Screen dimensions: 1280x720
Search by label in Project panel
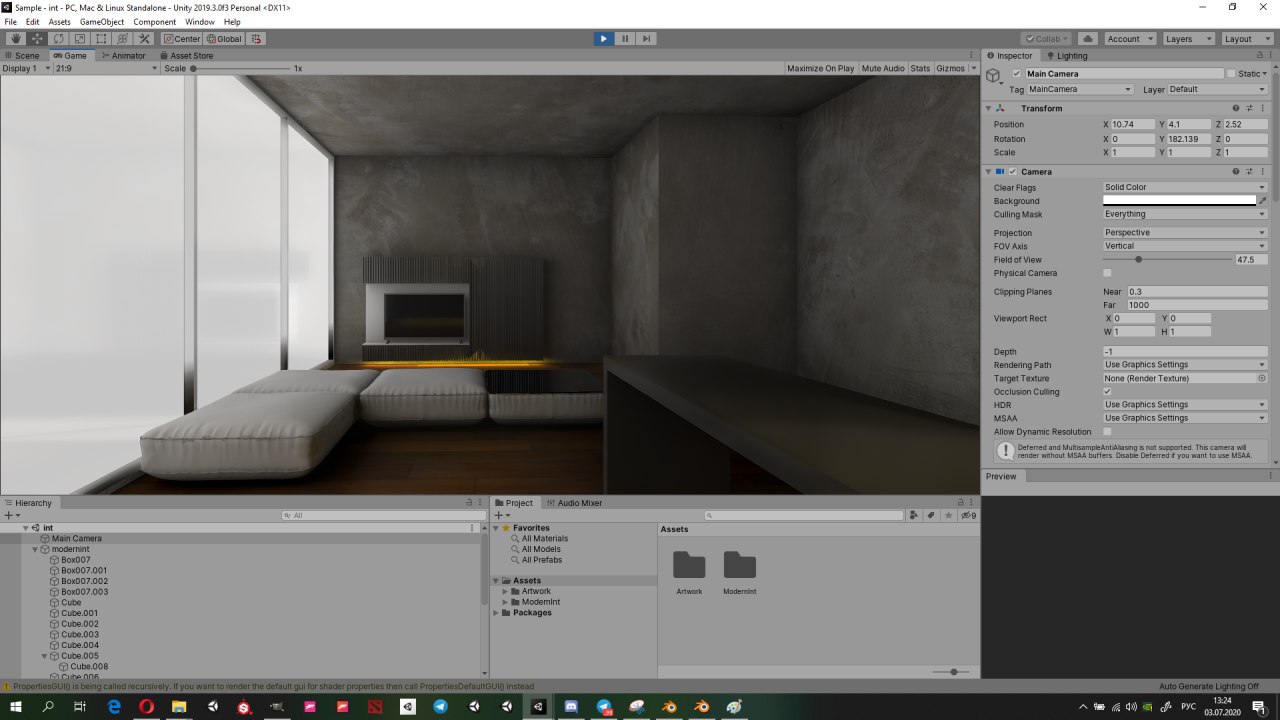click(x=931, y=515)
